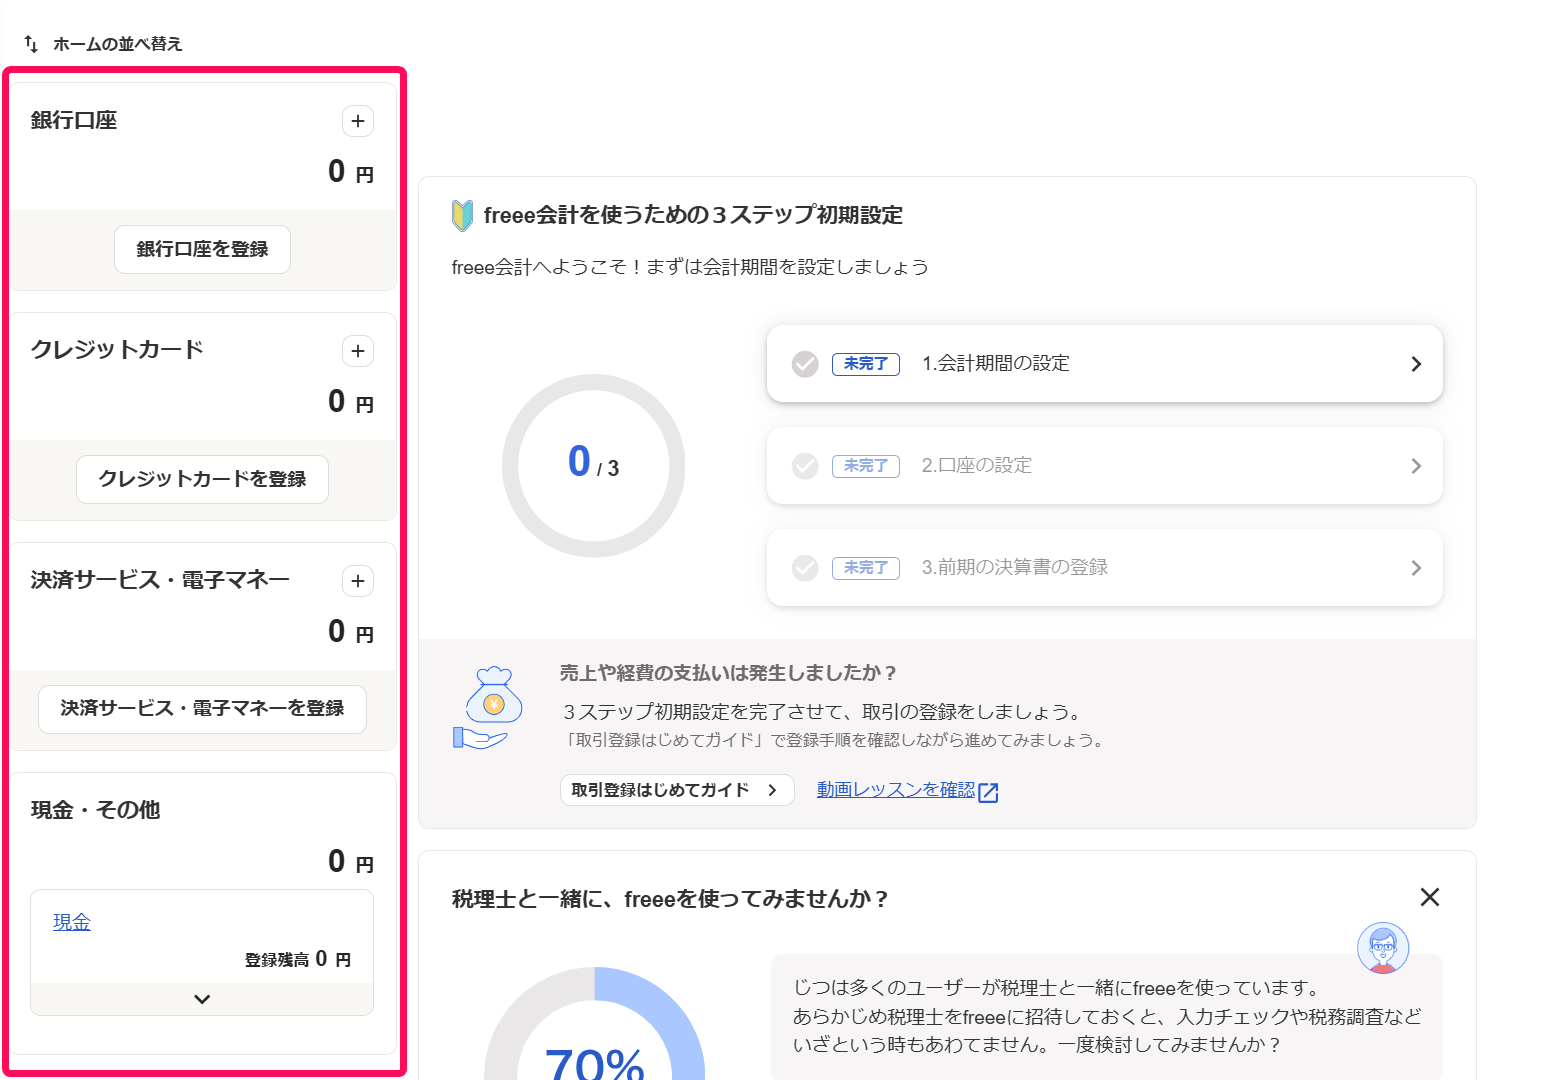Click heading freee会計を使うための3ステップ初期設定

(x=693, y=215)
